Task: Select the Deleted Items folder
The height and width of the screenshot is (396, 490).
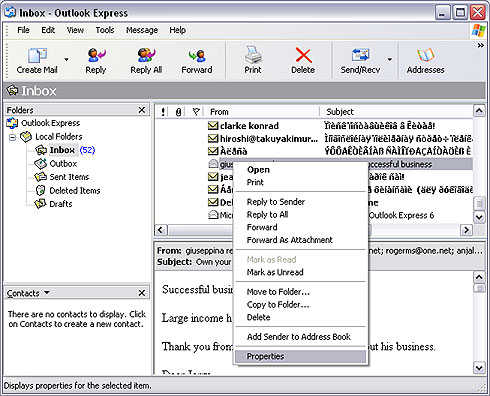Action: tap(75, 190)
